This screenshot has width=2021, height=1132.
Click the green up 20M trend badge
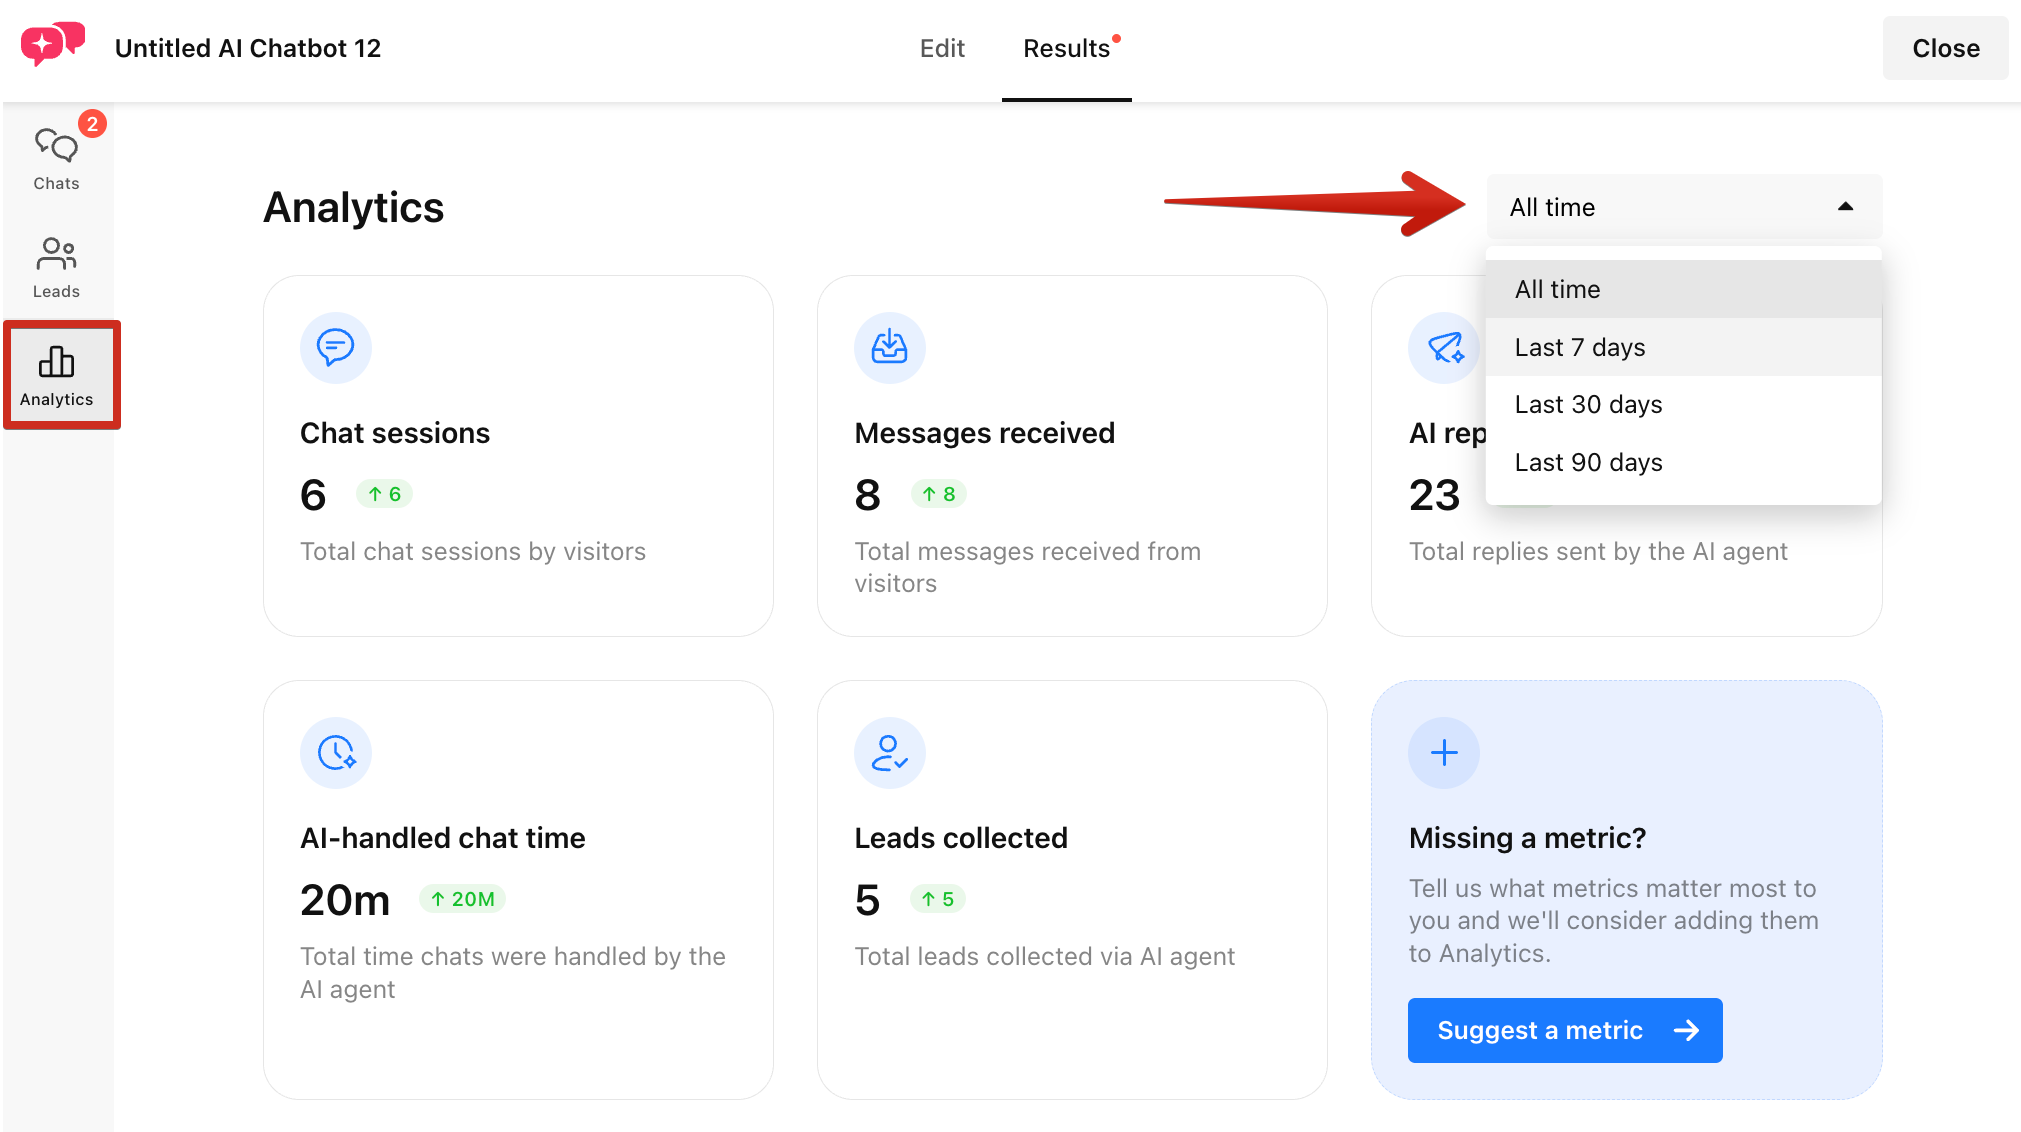pos(462,899)
